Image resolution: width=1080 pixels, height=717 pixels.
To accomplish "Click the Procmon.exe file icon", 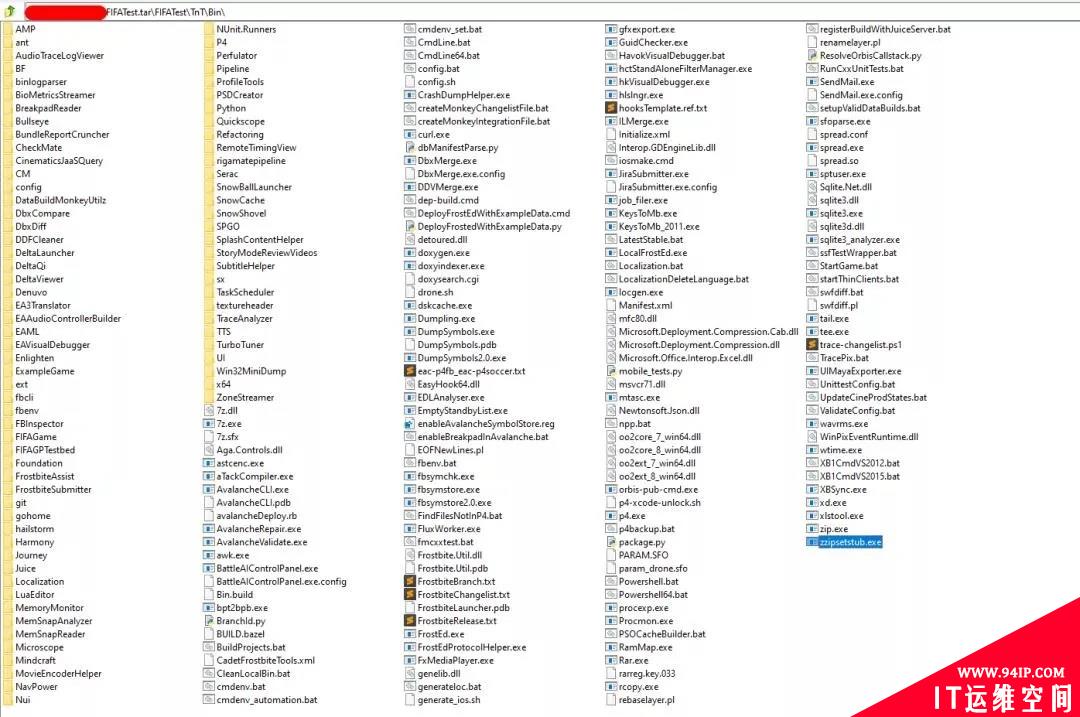I will [x=611, y=621].
